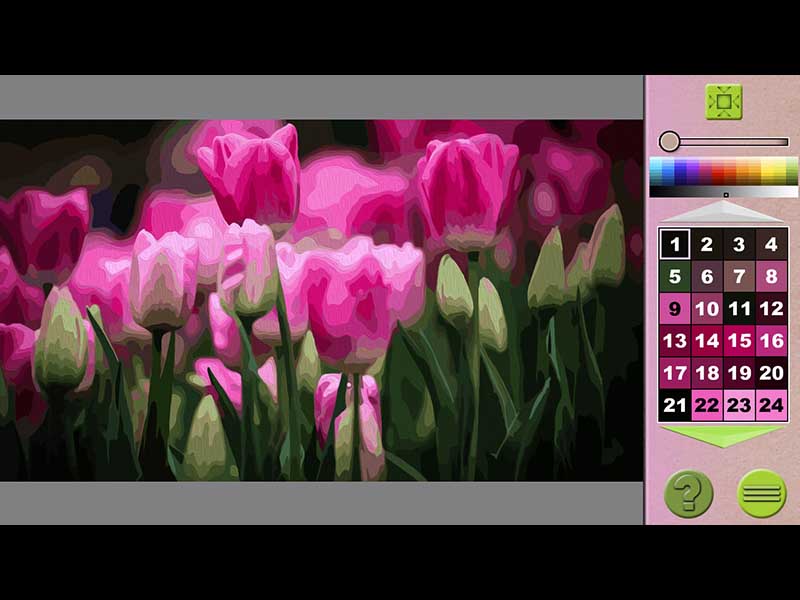
Task: Select color number 7 swatch
Action: [x=739, y=276]
